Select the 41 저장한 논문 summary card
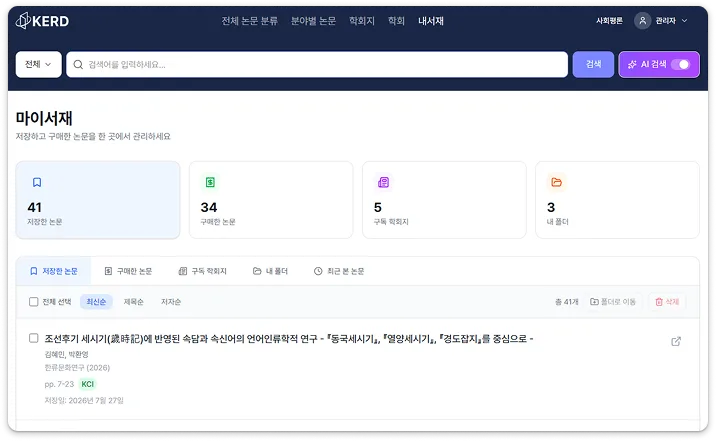The image size is (716, 441). coord(98,200)
